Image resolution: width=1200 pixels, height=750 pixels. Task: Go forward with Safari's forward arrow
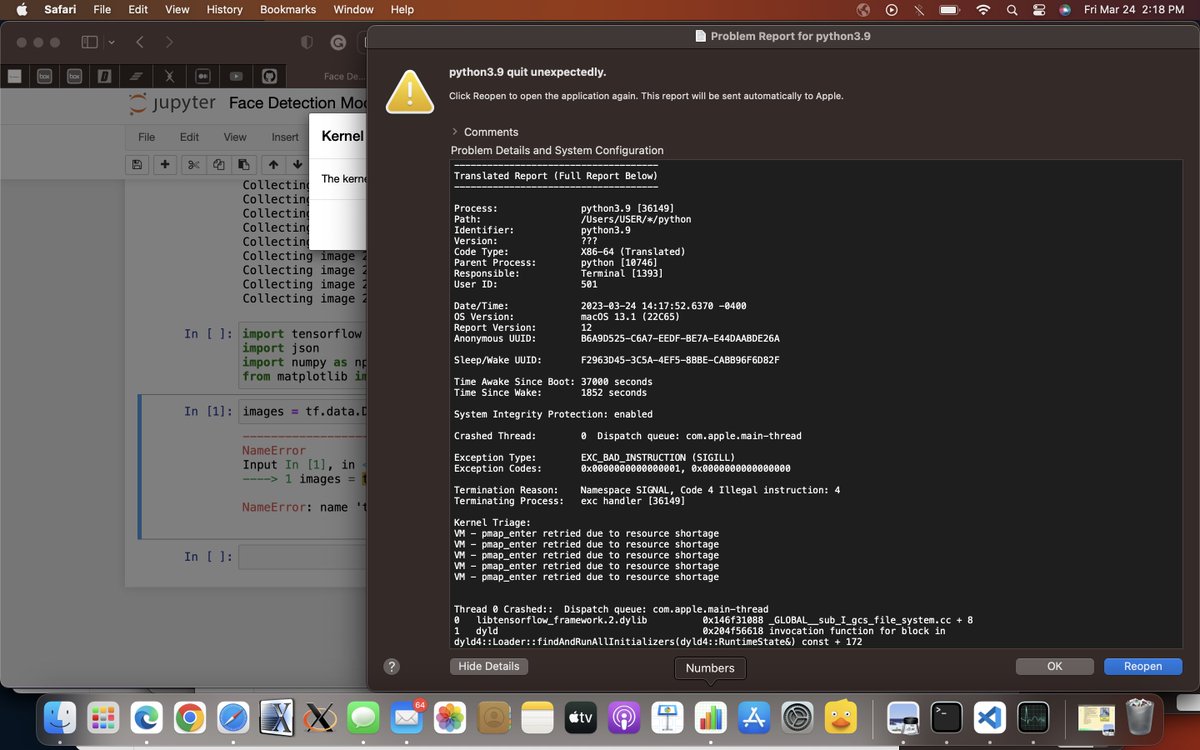(169, 42)
